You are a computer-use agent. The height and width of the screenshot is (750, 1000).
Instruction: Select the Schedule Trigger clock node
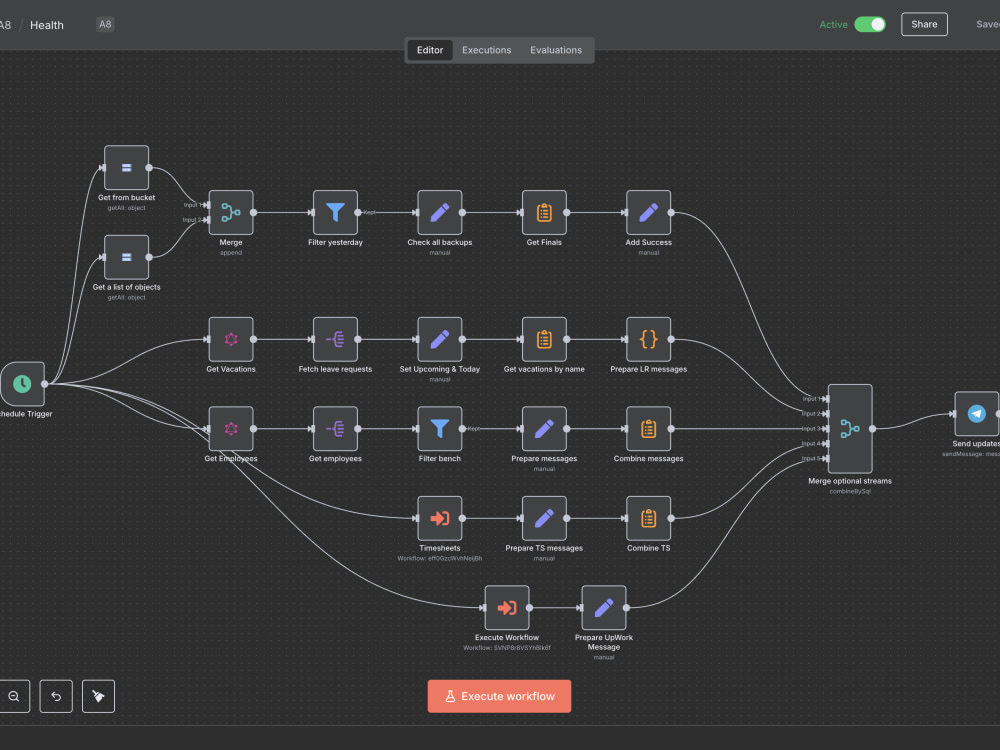pyautogui.click(x=22, y=384)
